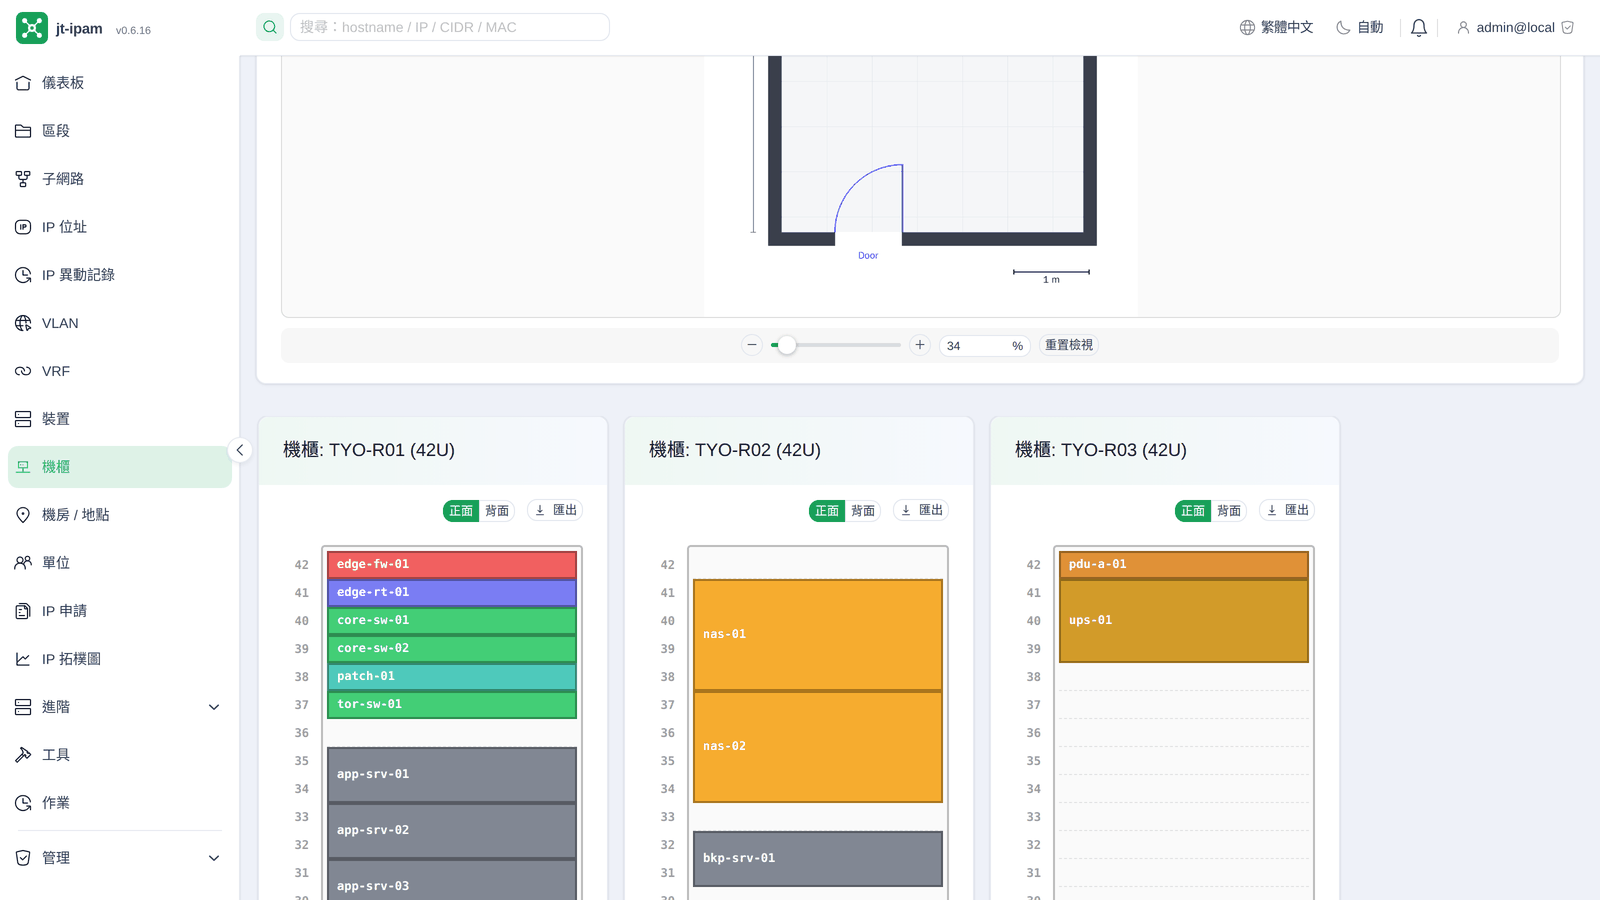Open the VLAN section
Image resolution: width=1600 pixels, height=900 pixels.
coord(120,323)
